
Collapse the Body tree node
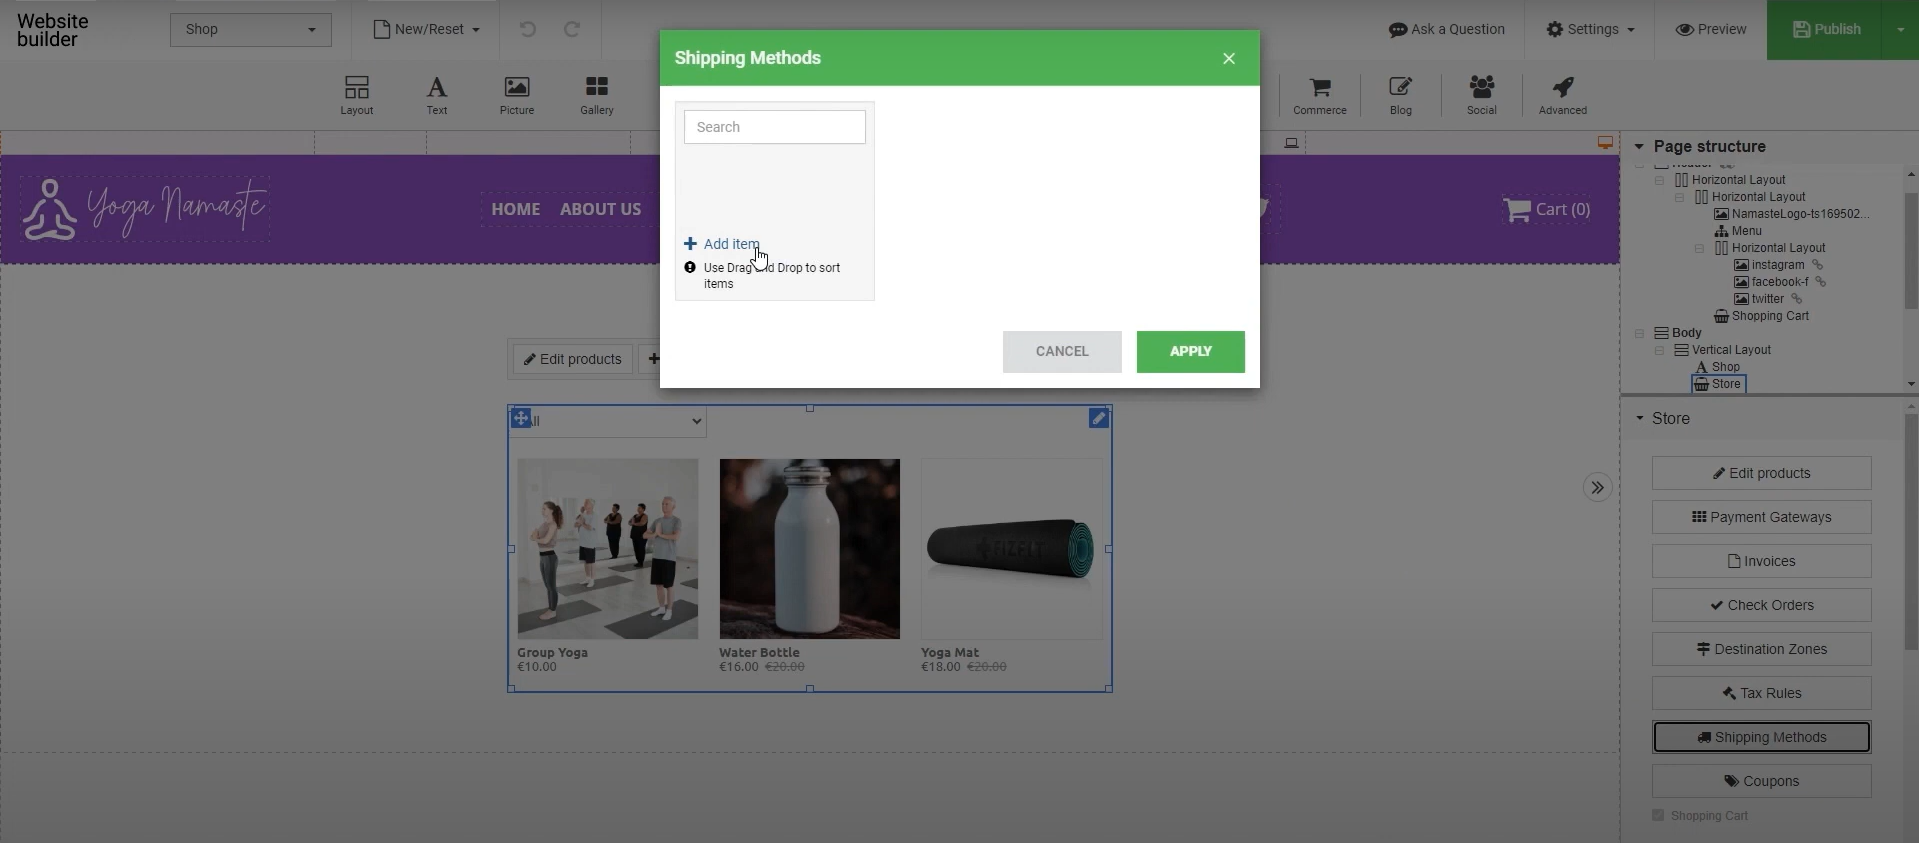1639,333
